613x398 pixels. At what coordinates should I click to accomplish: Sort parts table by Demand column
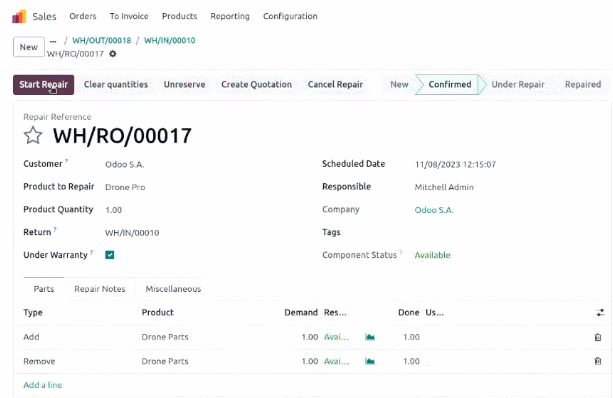coord(301,313)
